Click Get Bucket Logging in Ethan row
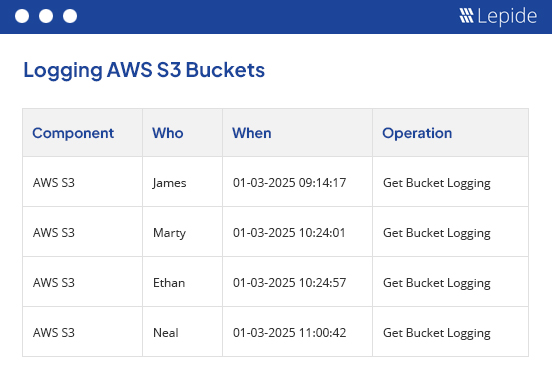The width and height of the screenshot is (552, 380). (x=437, y=283)
